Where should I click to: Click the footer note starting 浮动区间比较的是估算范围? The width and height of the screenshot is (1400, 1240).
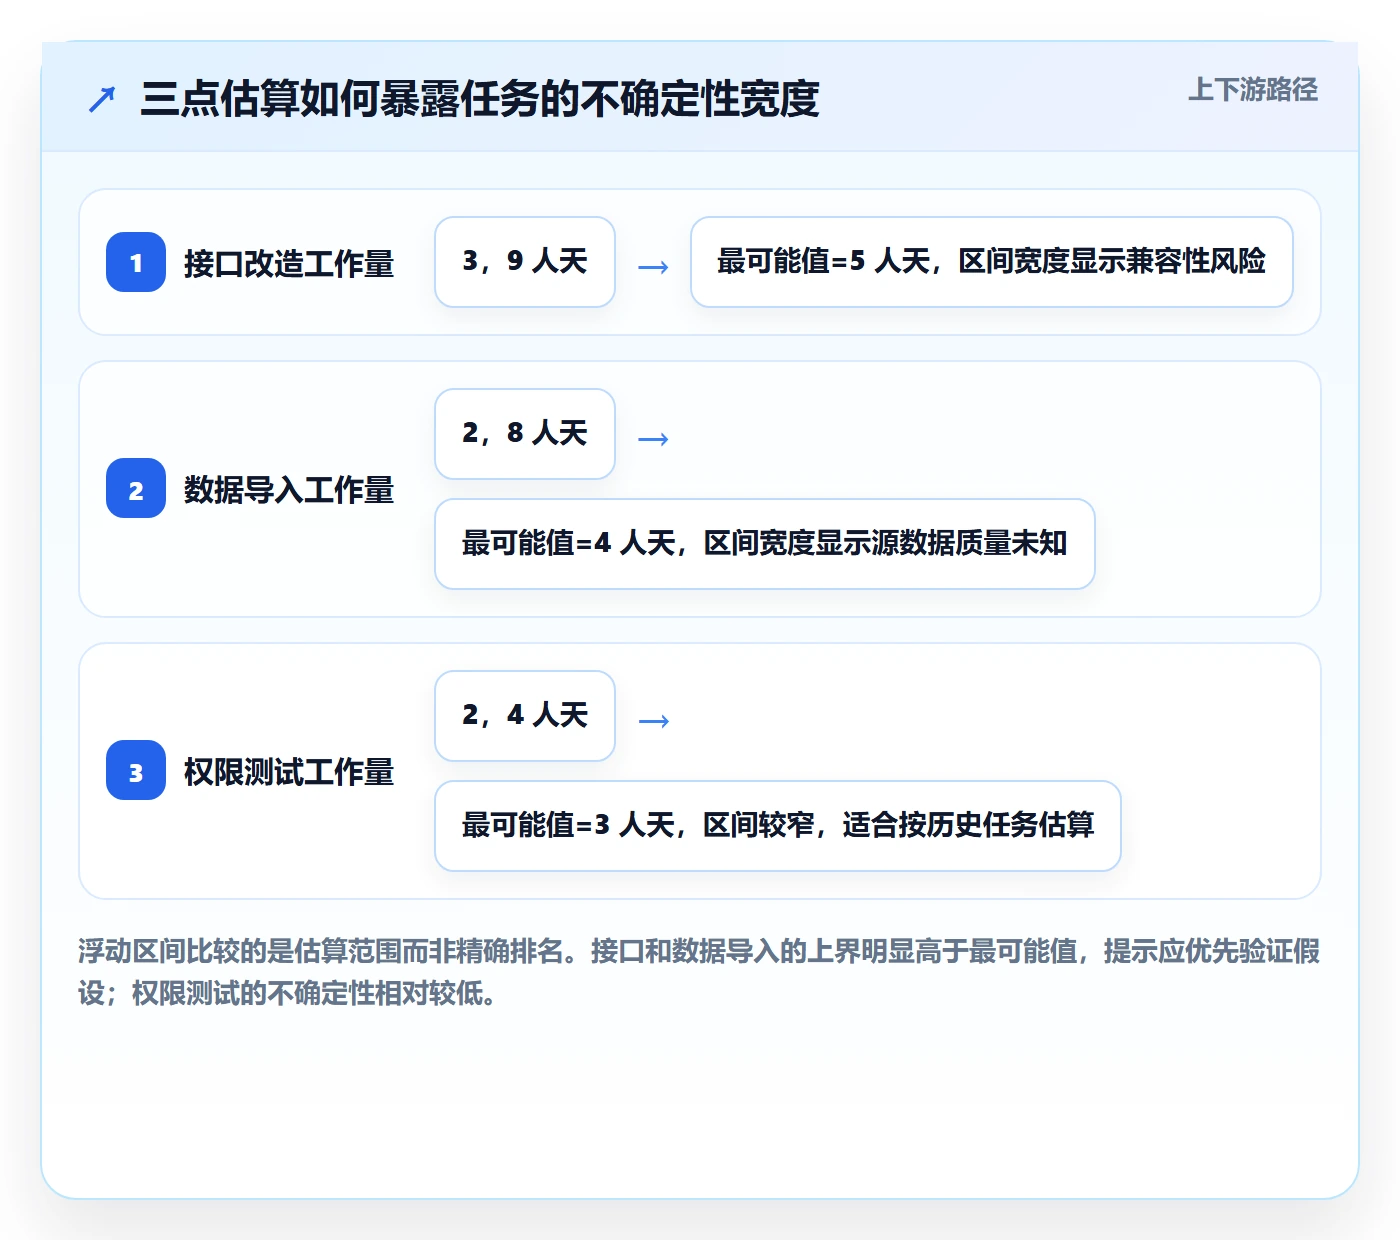click(699, 971)
